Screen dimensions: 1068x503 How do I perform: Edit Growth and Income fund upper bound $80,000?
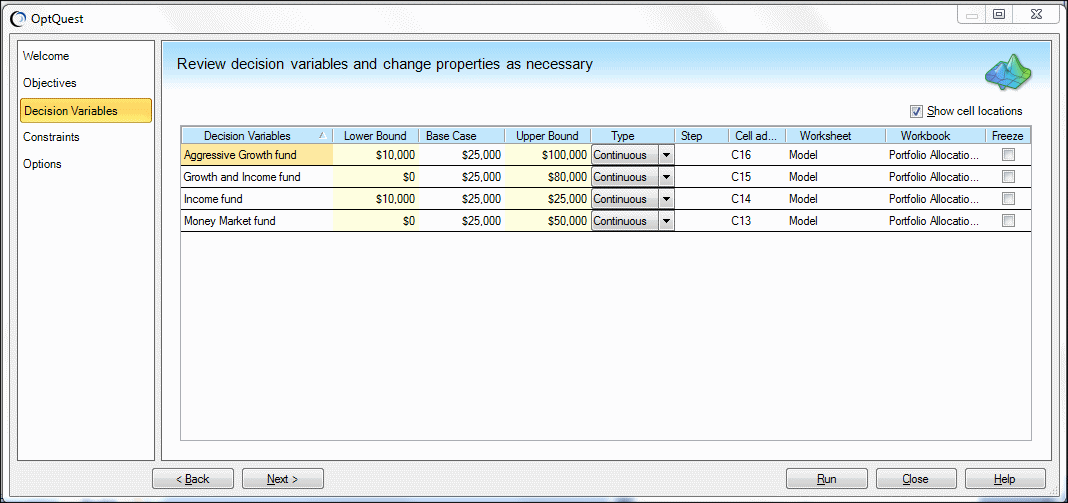tap(548, 177)
